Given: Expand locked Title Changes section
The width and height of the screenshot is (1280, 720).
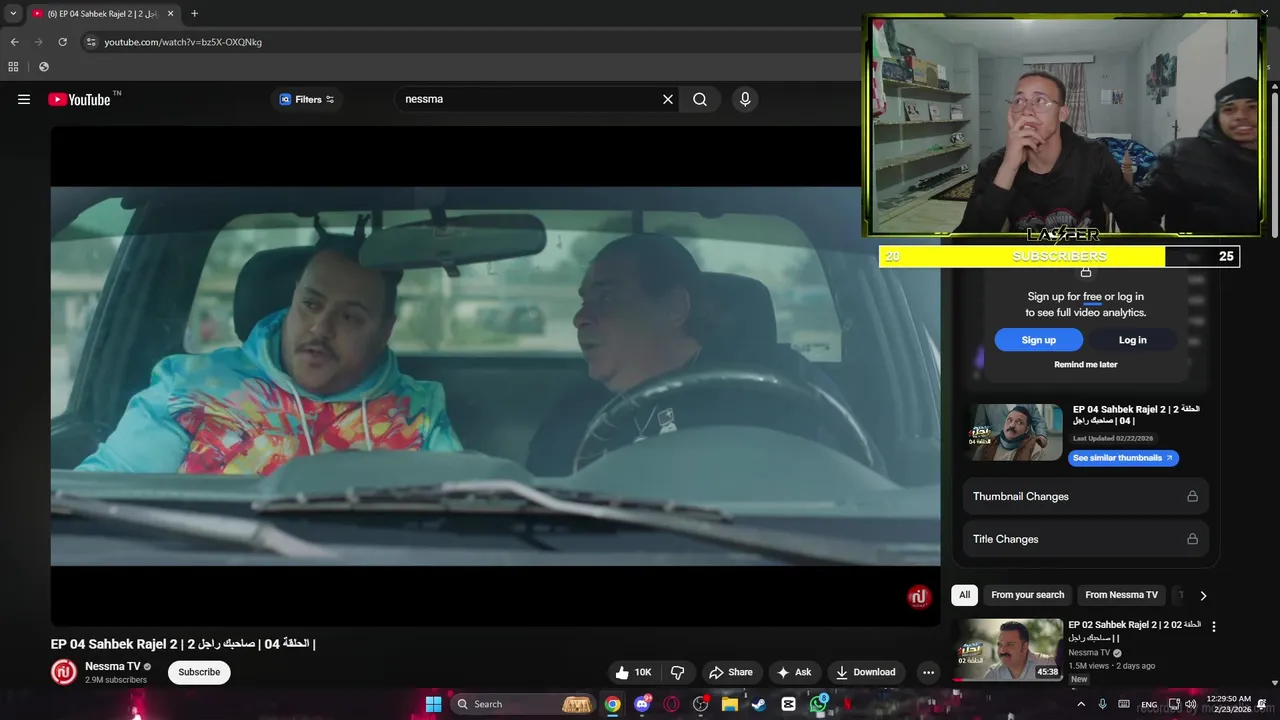Looking at the screenshot, I should [1085, 539].
